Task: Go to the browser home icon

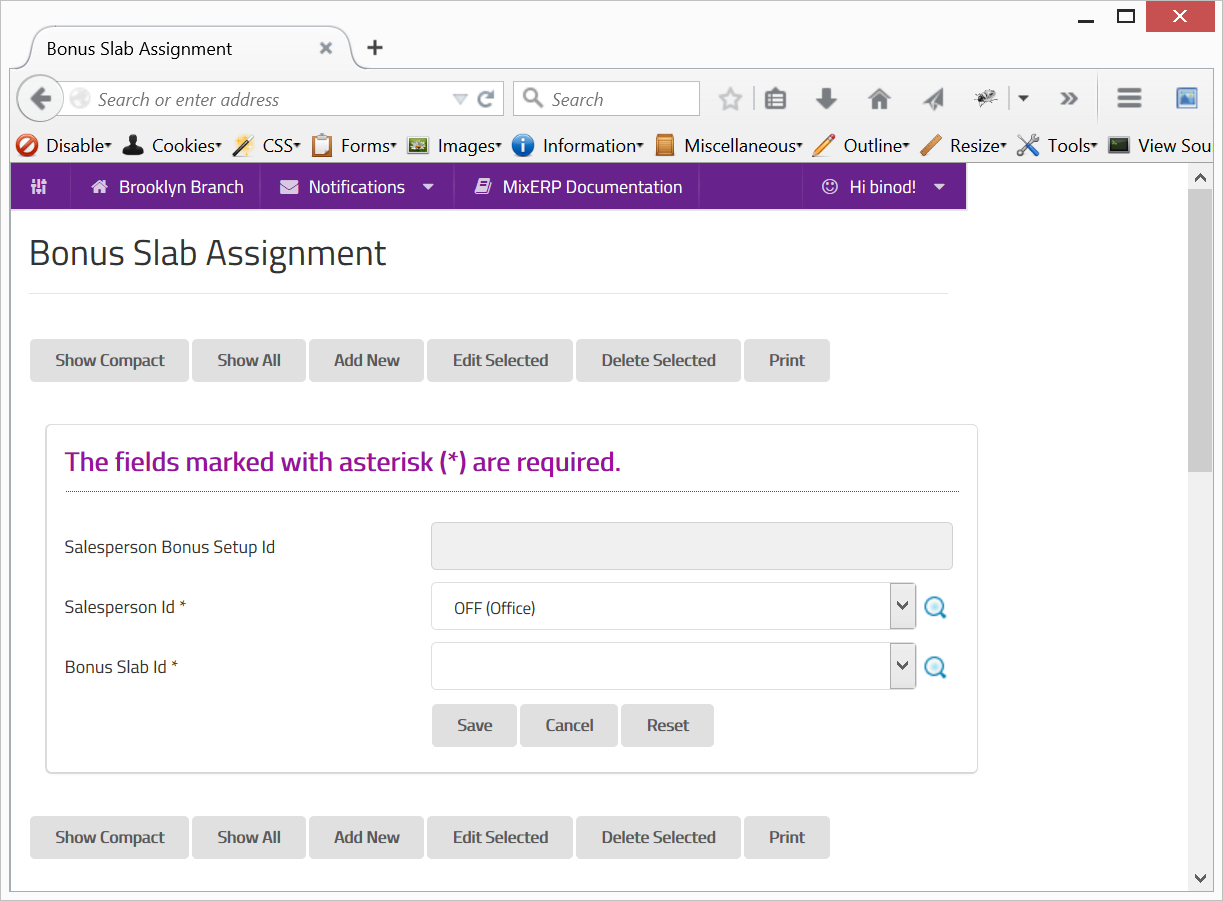Action: pyautogui.click(x=879, y=99)
